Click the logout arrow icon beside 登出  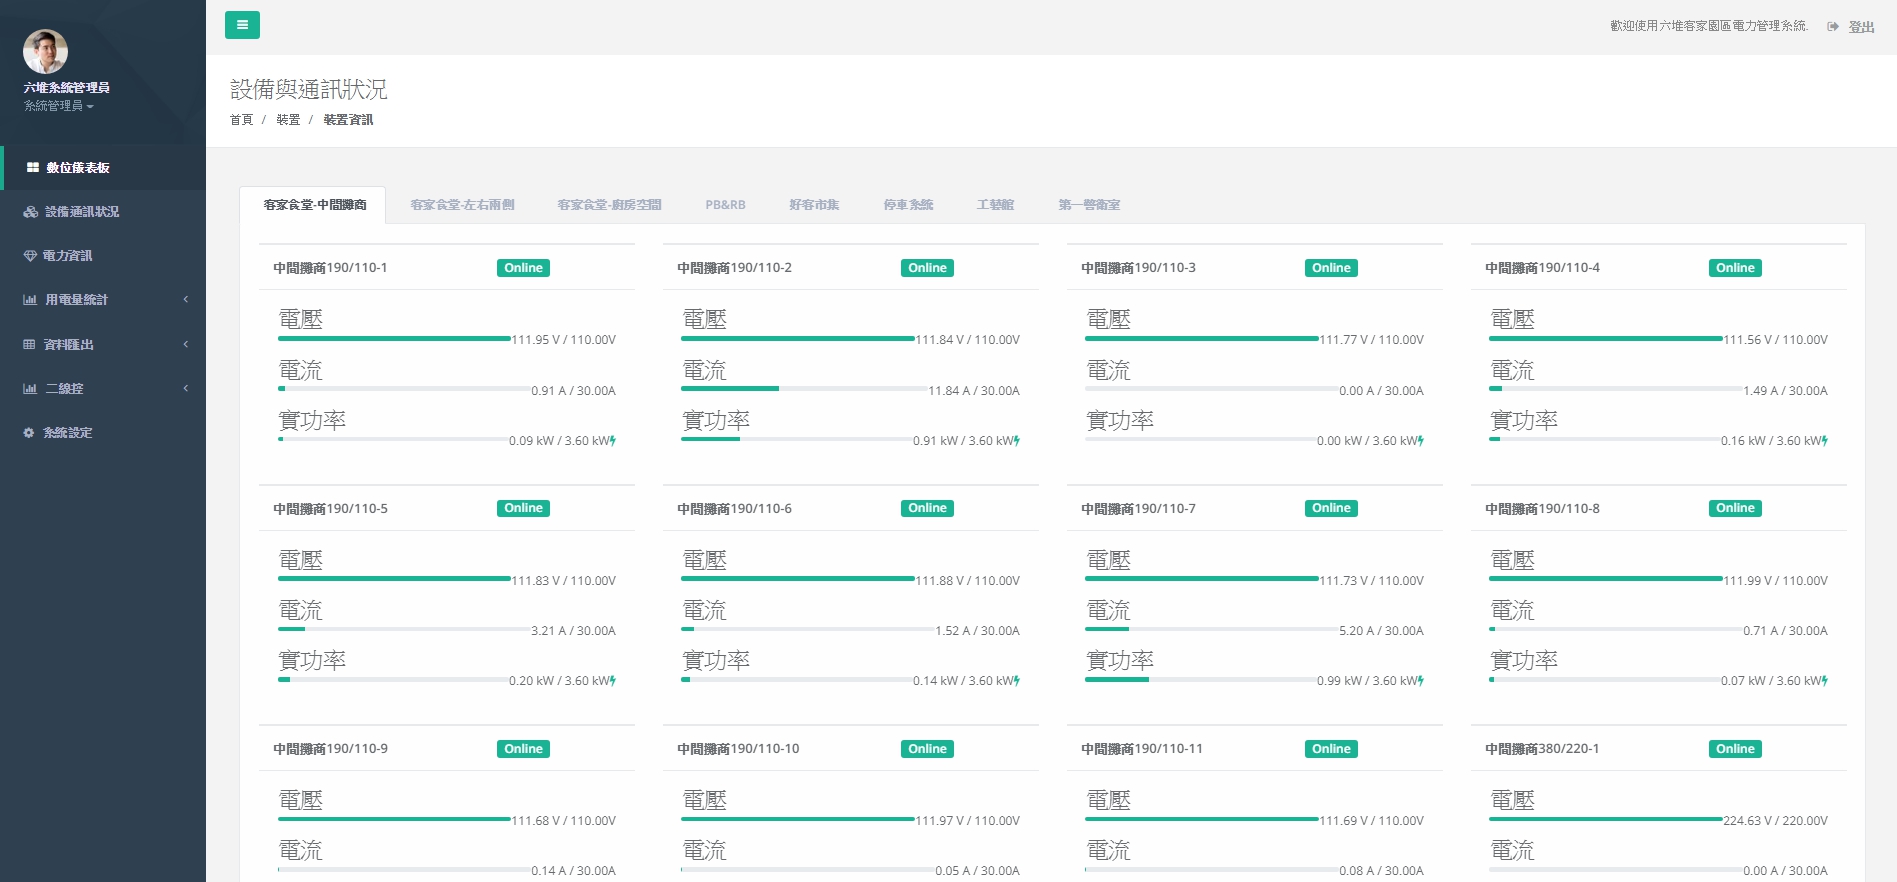(1832, 27)
